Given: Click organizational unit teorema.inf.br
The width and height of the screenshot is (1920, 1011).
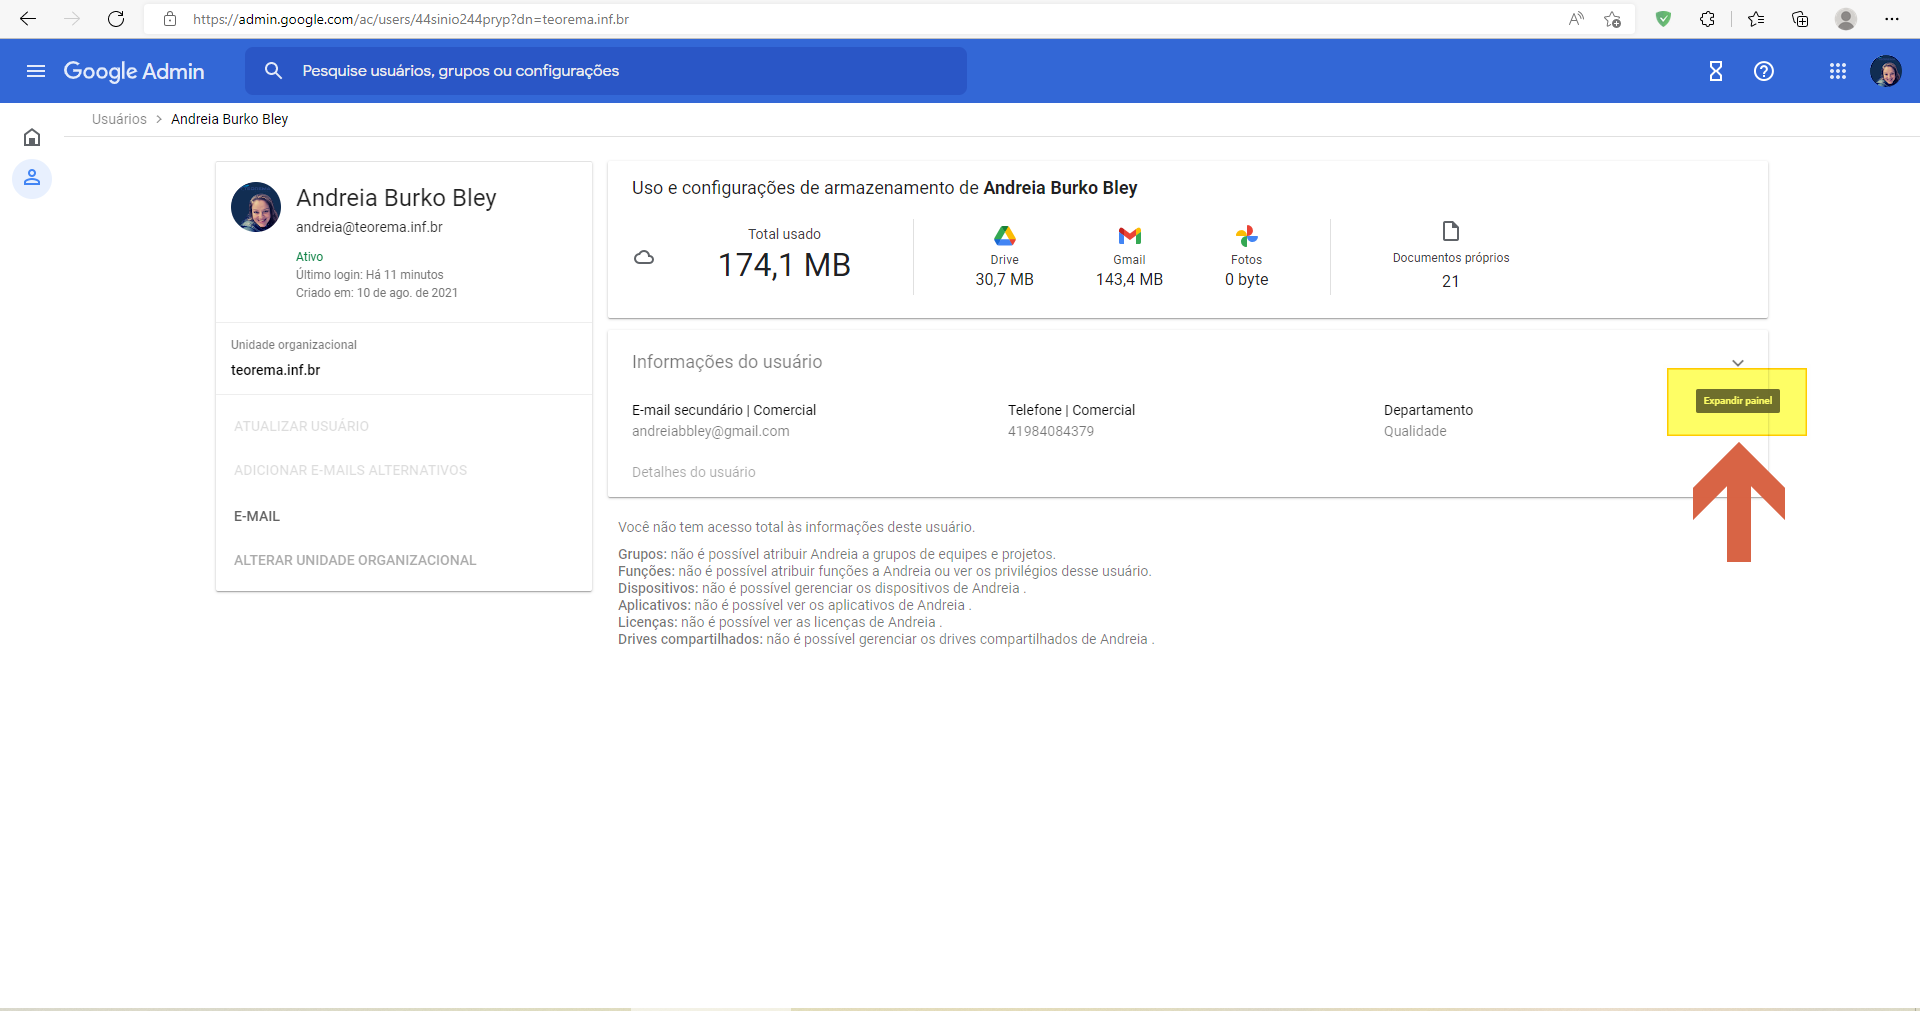Looking at the screenshot, I should coord(276,370).
